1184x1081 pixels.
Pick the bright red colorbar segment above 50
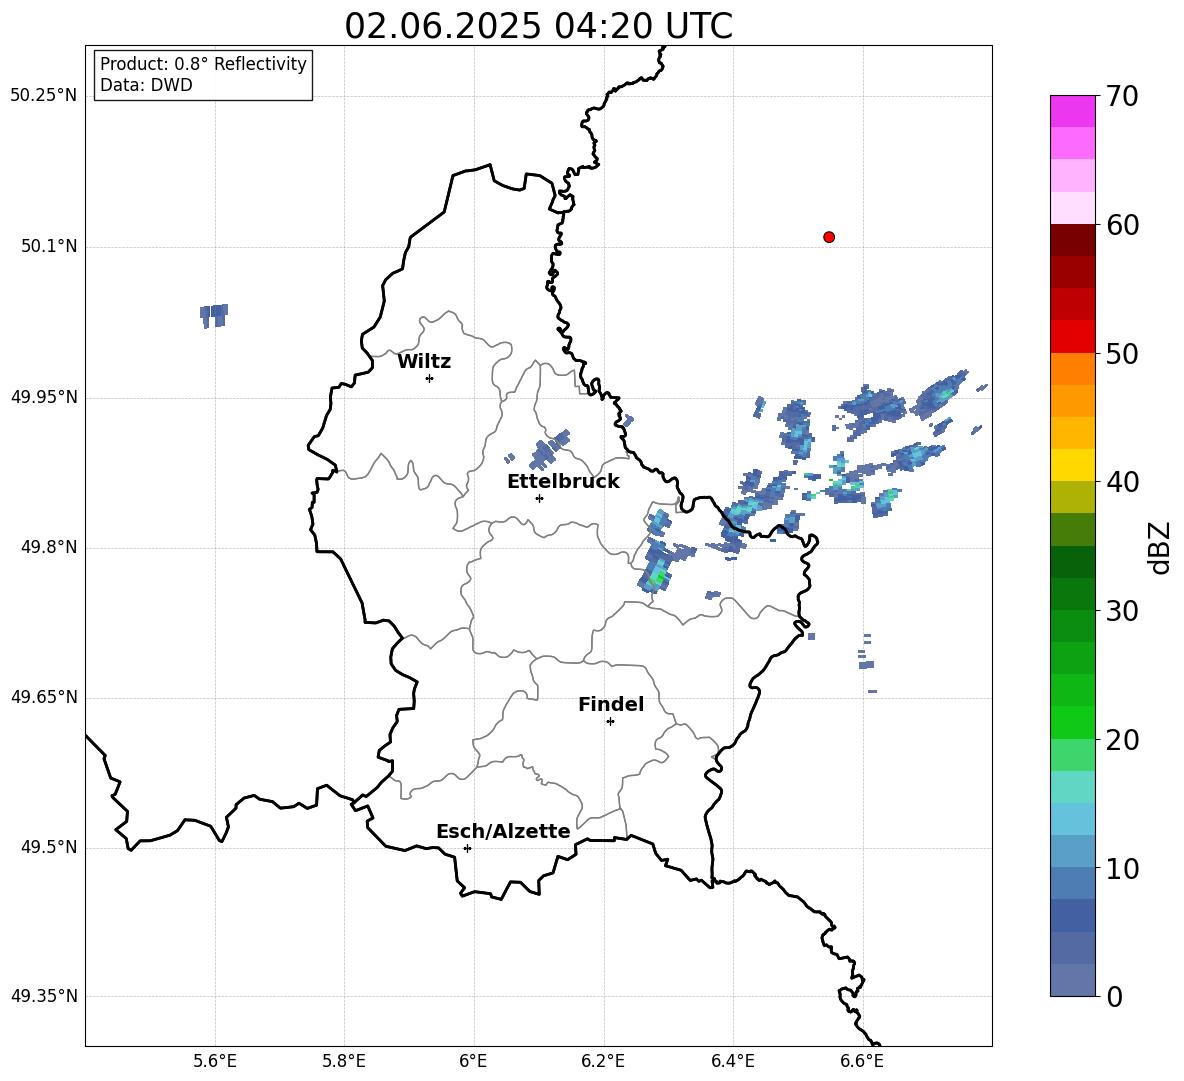(1073, 337)
